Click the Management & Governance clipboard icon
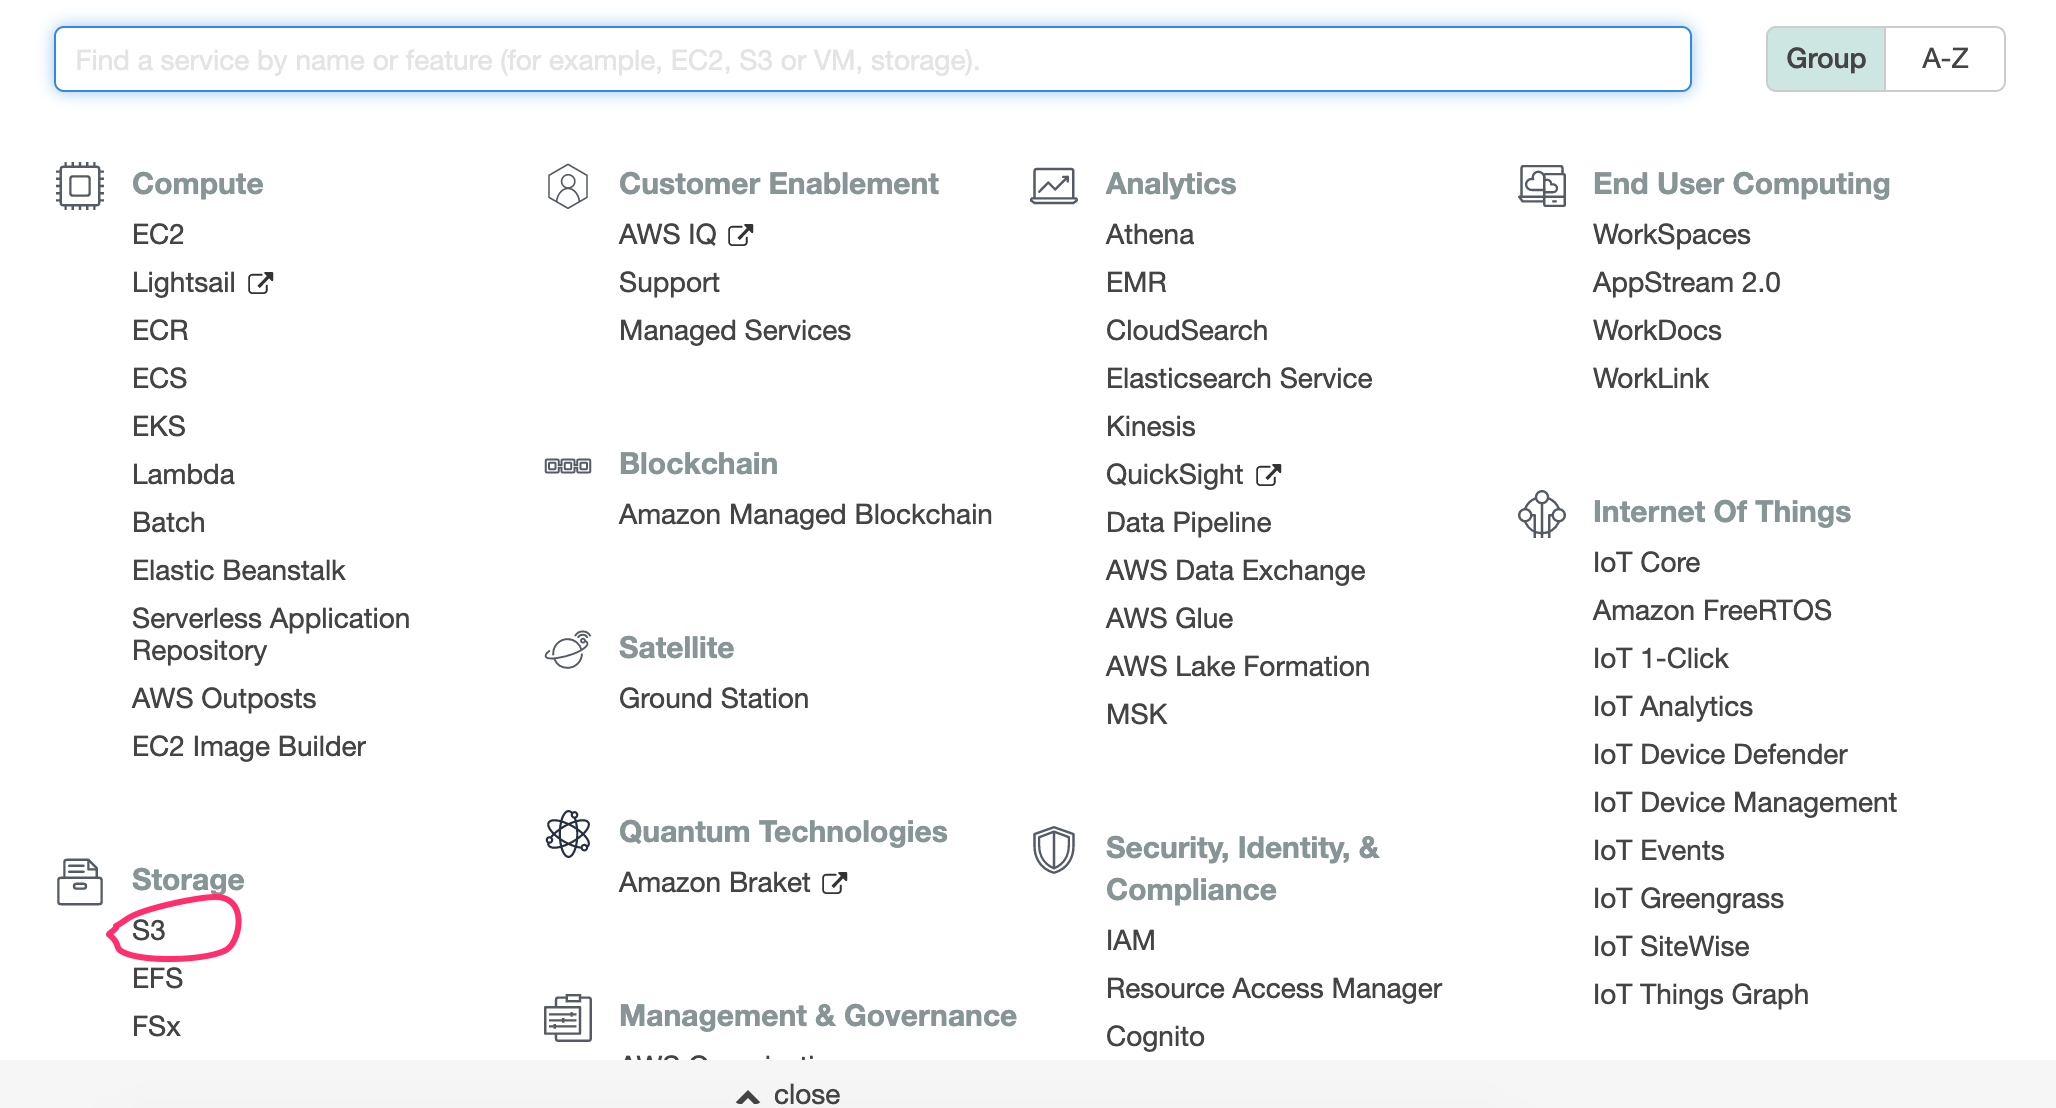 (567, 1016)
